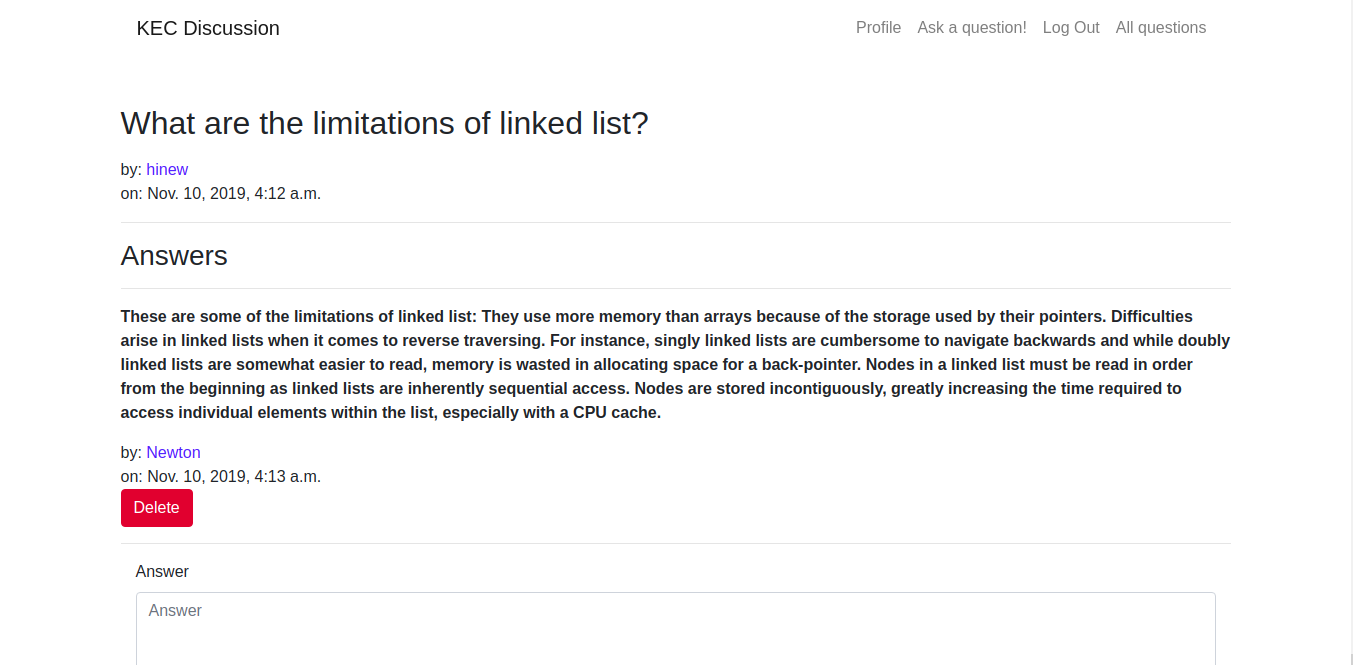The image size is (1353, 665).
Task: Go to the Profile page
Action: [878, 28]
